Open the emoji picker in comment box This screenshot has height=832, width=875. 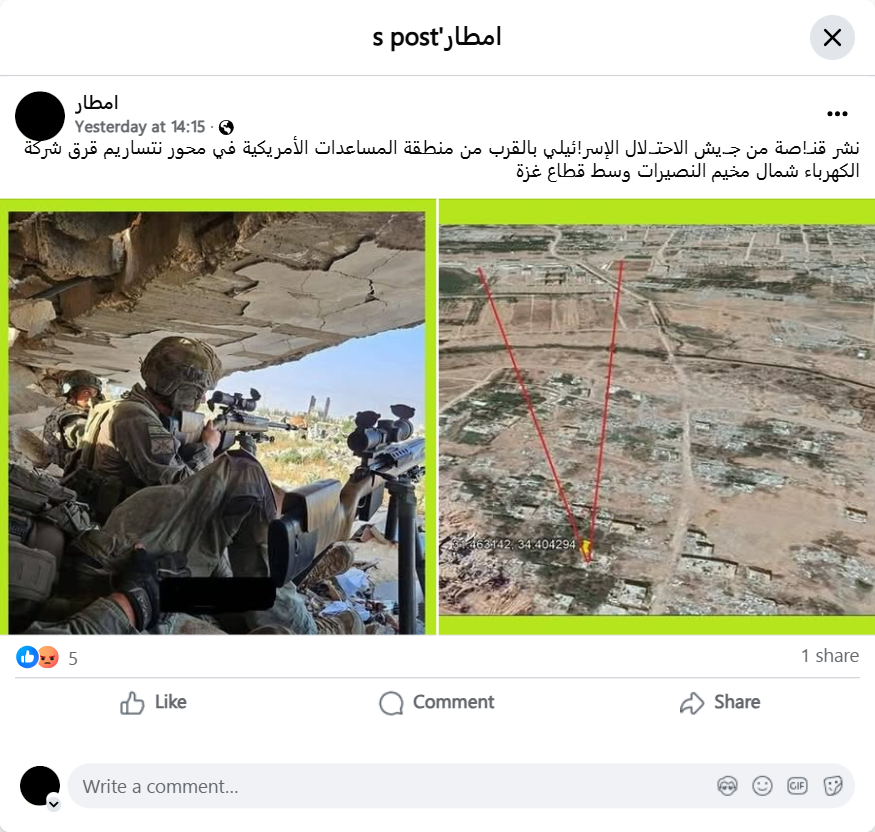762,786
